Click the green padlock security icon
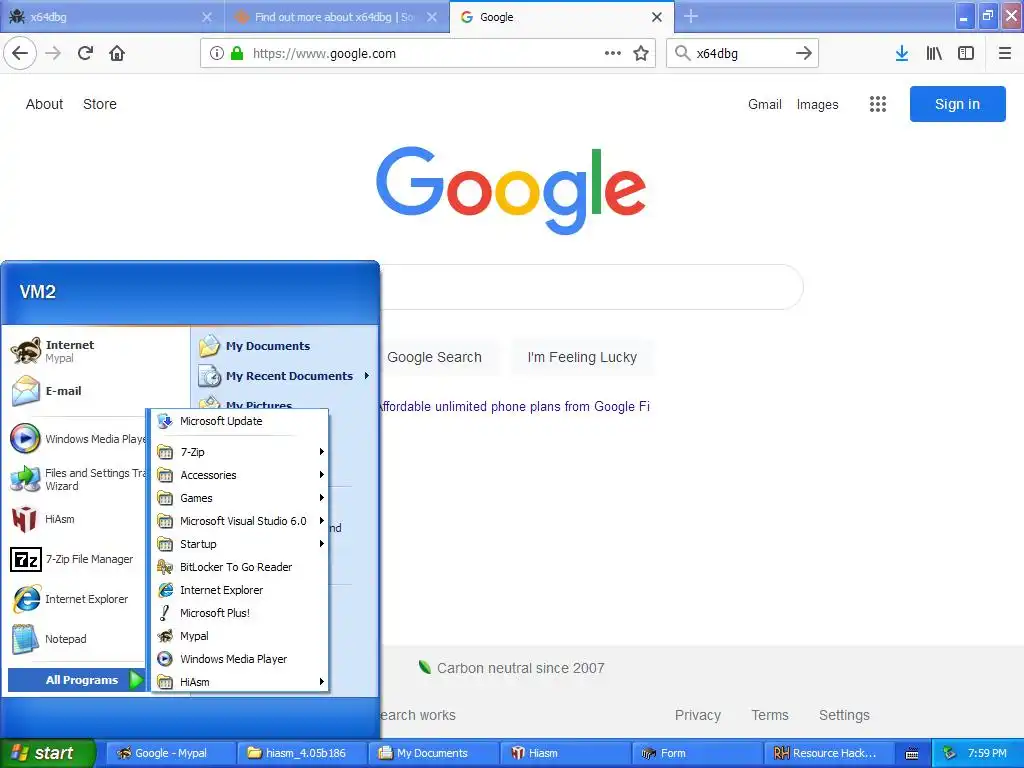This screenshot has width=1024, height=768. (x=237, y=54)
